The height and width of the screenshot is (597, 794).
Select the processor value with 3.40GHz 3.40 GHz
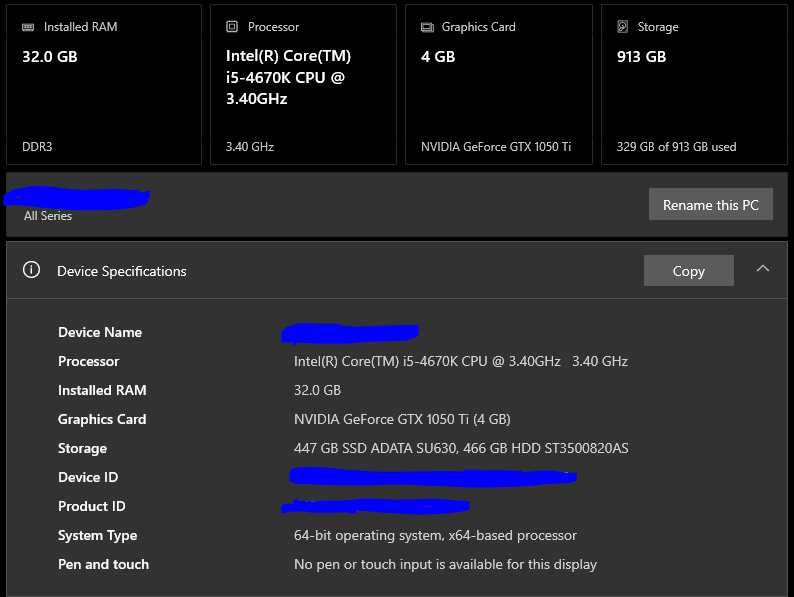[461, 361]
